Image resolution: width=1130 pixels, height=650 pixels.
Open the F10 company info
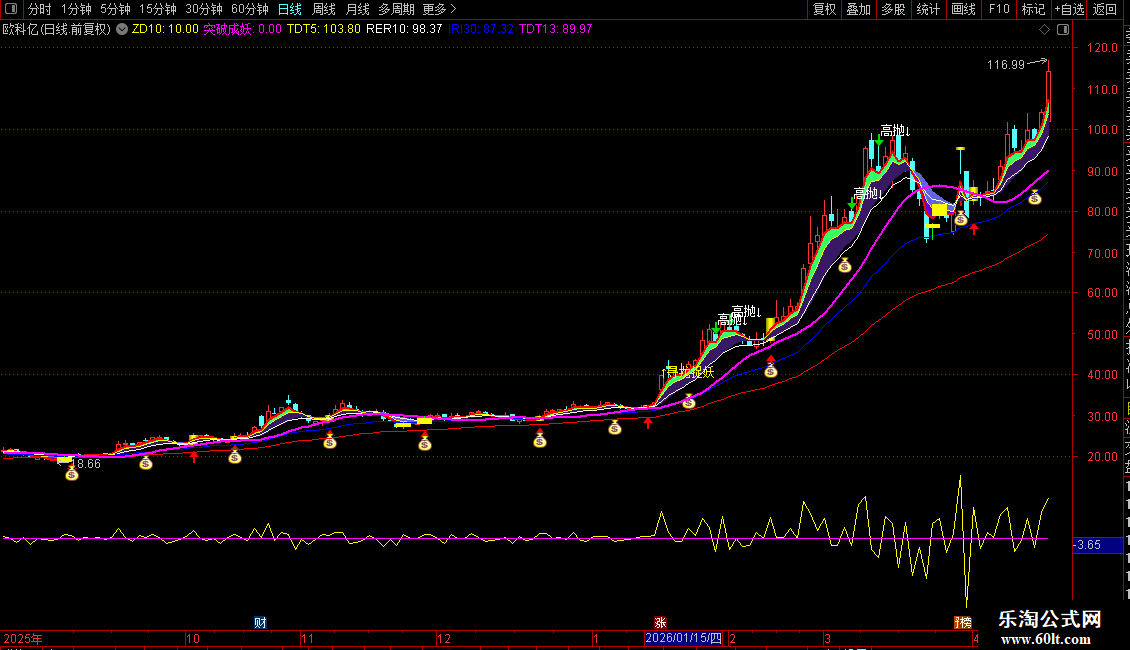999,9
